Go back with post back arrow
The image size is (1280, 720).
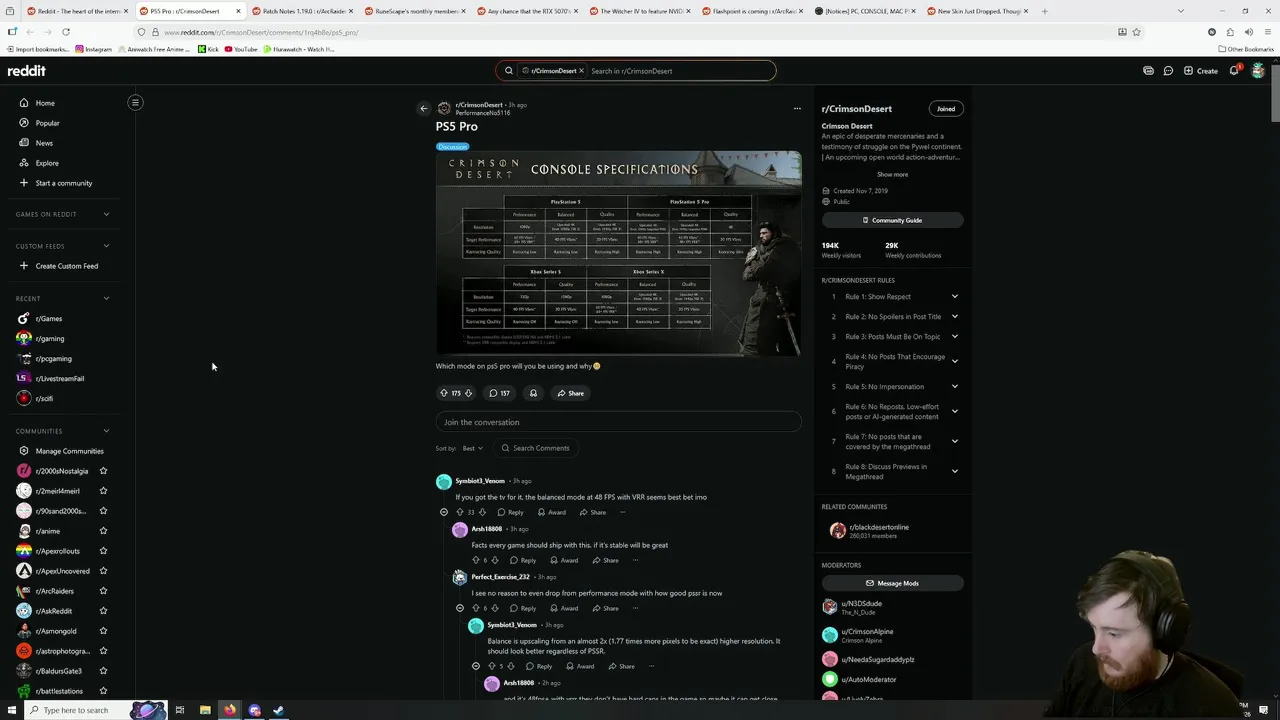pos(424,108)
